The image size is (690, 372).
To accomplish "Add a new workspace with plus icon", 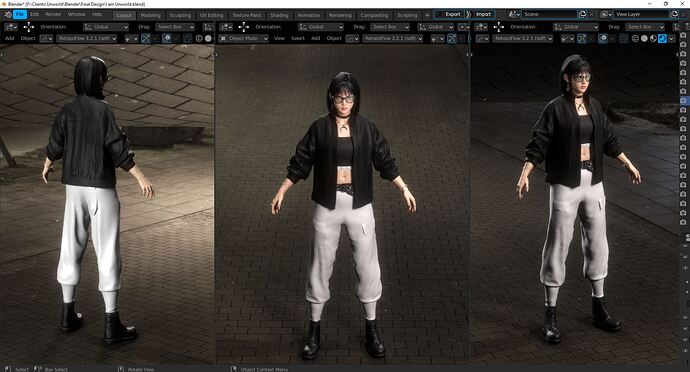I will click(x=427, y=15).
